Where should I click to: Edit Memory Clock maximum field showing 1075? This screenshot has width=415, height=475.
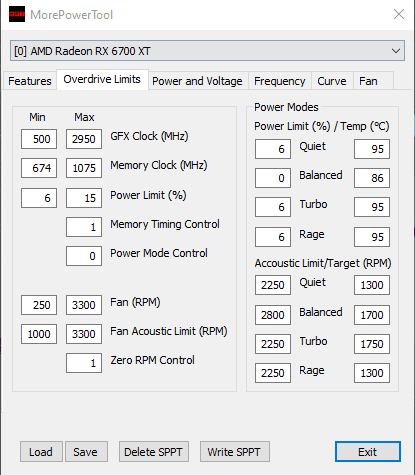[x=84, y=168]
